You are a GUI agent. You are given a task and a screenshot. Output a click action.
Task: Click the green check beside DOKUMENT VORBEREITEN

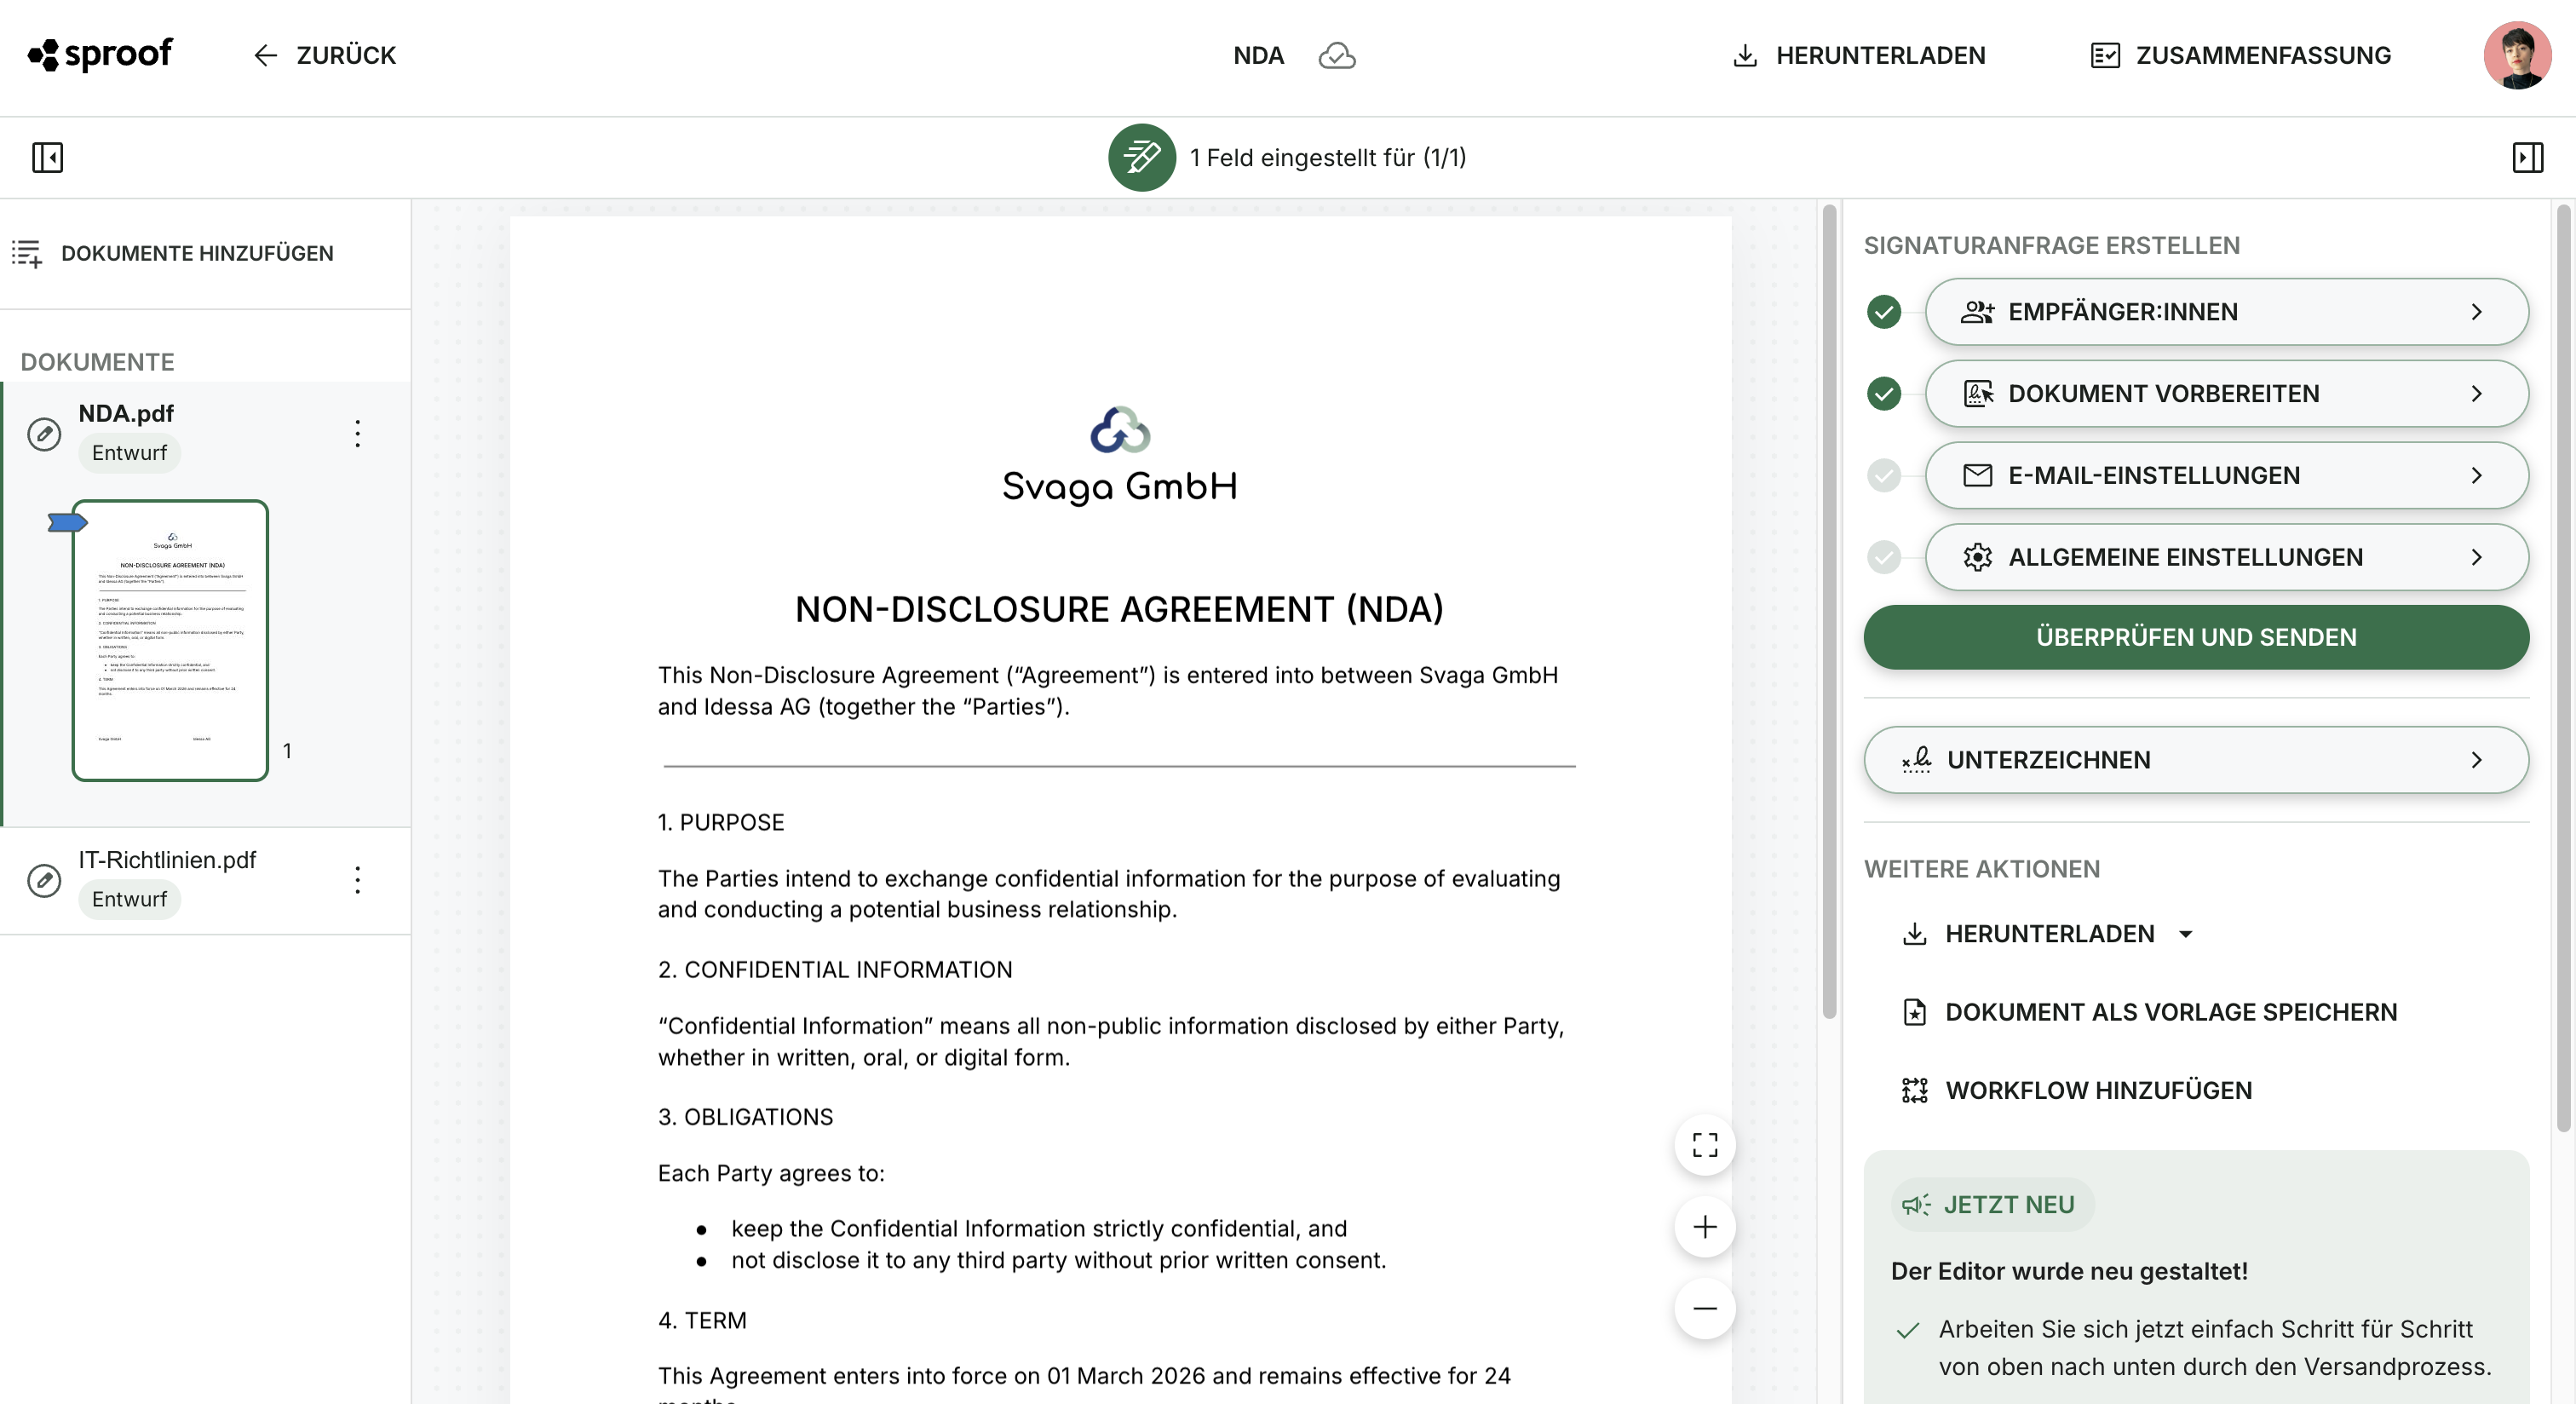[x=1884, y=394]
